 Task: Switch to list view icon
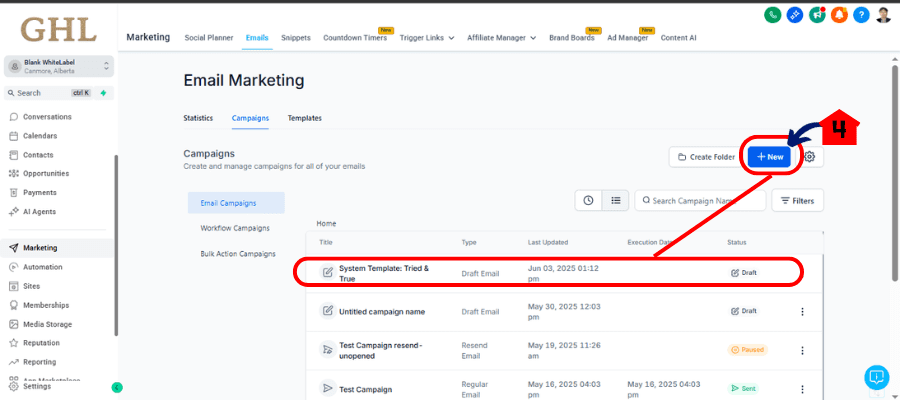(615, 200)
